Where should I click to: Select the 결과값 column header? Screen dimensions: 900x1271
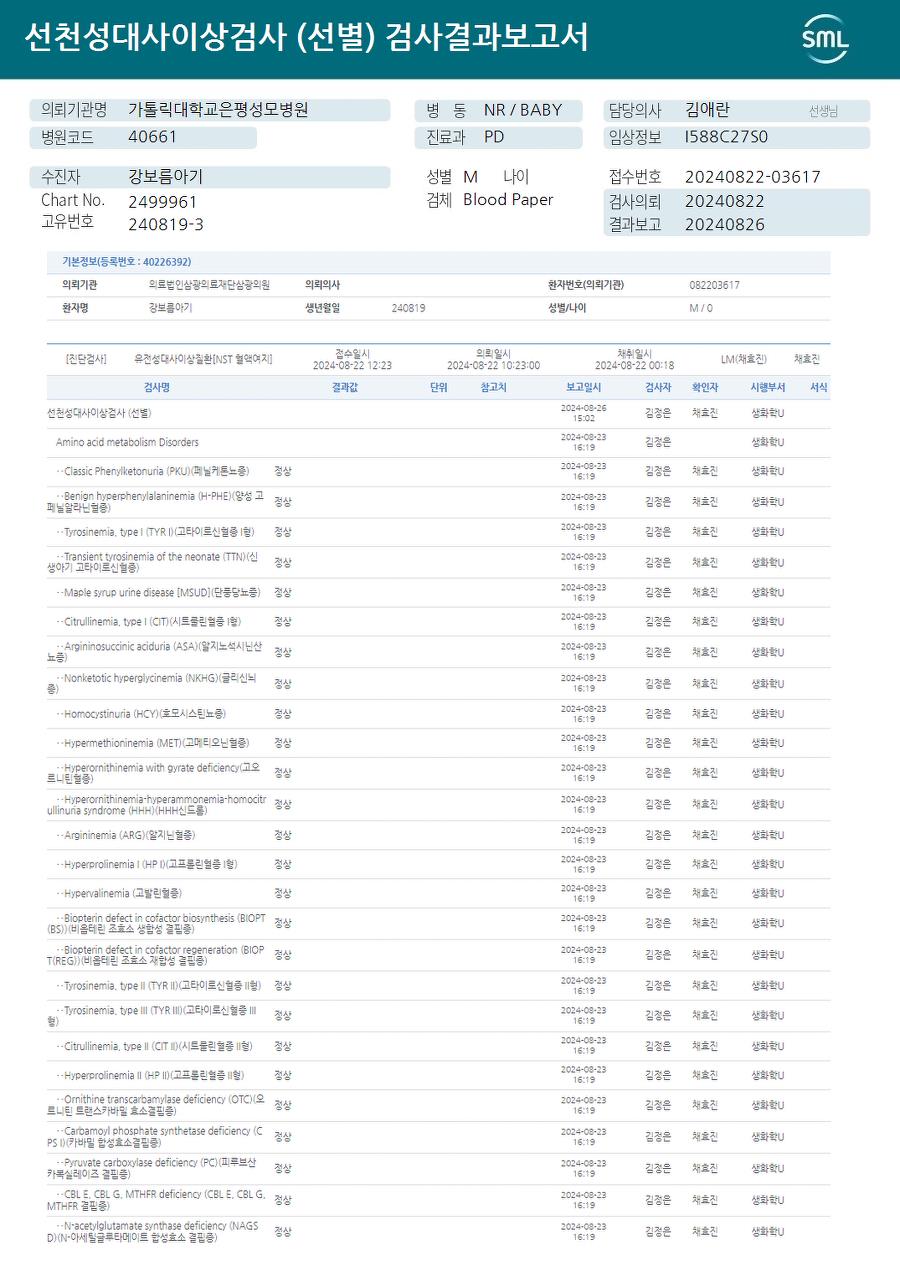(x=345, y=387)
